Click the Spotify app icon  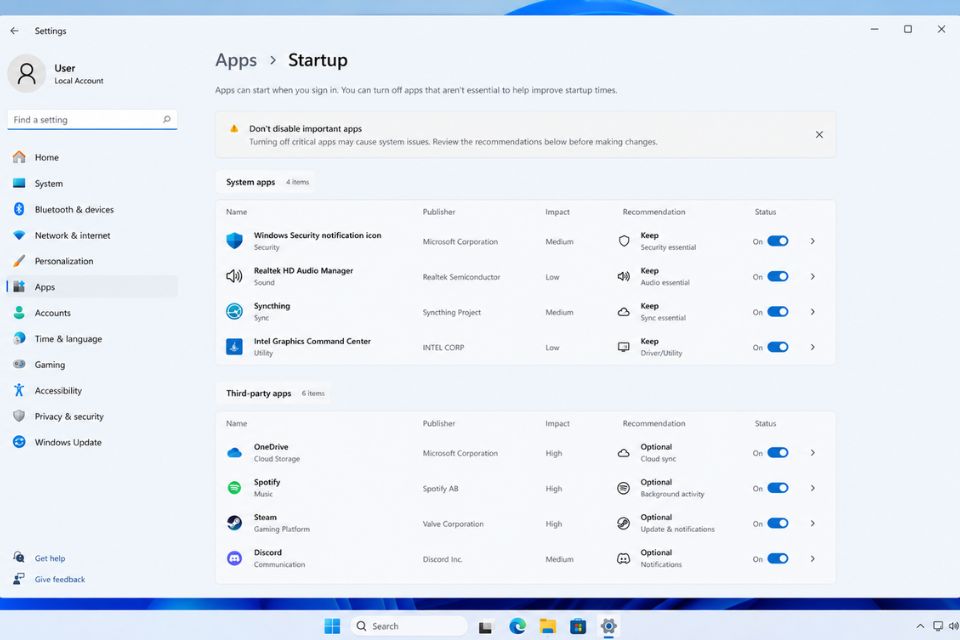coord(234,488)
